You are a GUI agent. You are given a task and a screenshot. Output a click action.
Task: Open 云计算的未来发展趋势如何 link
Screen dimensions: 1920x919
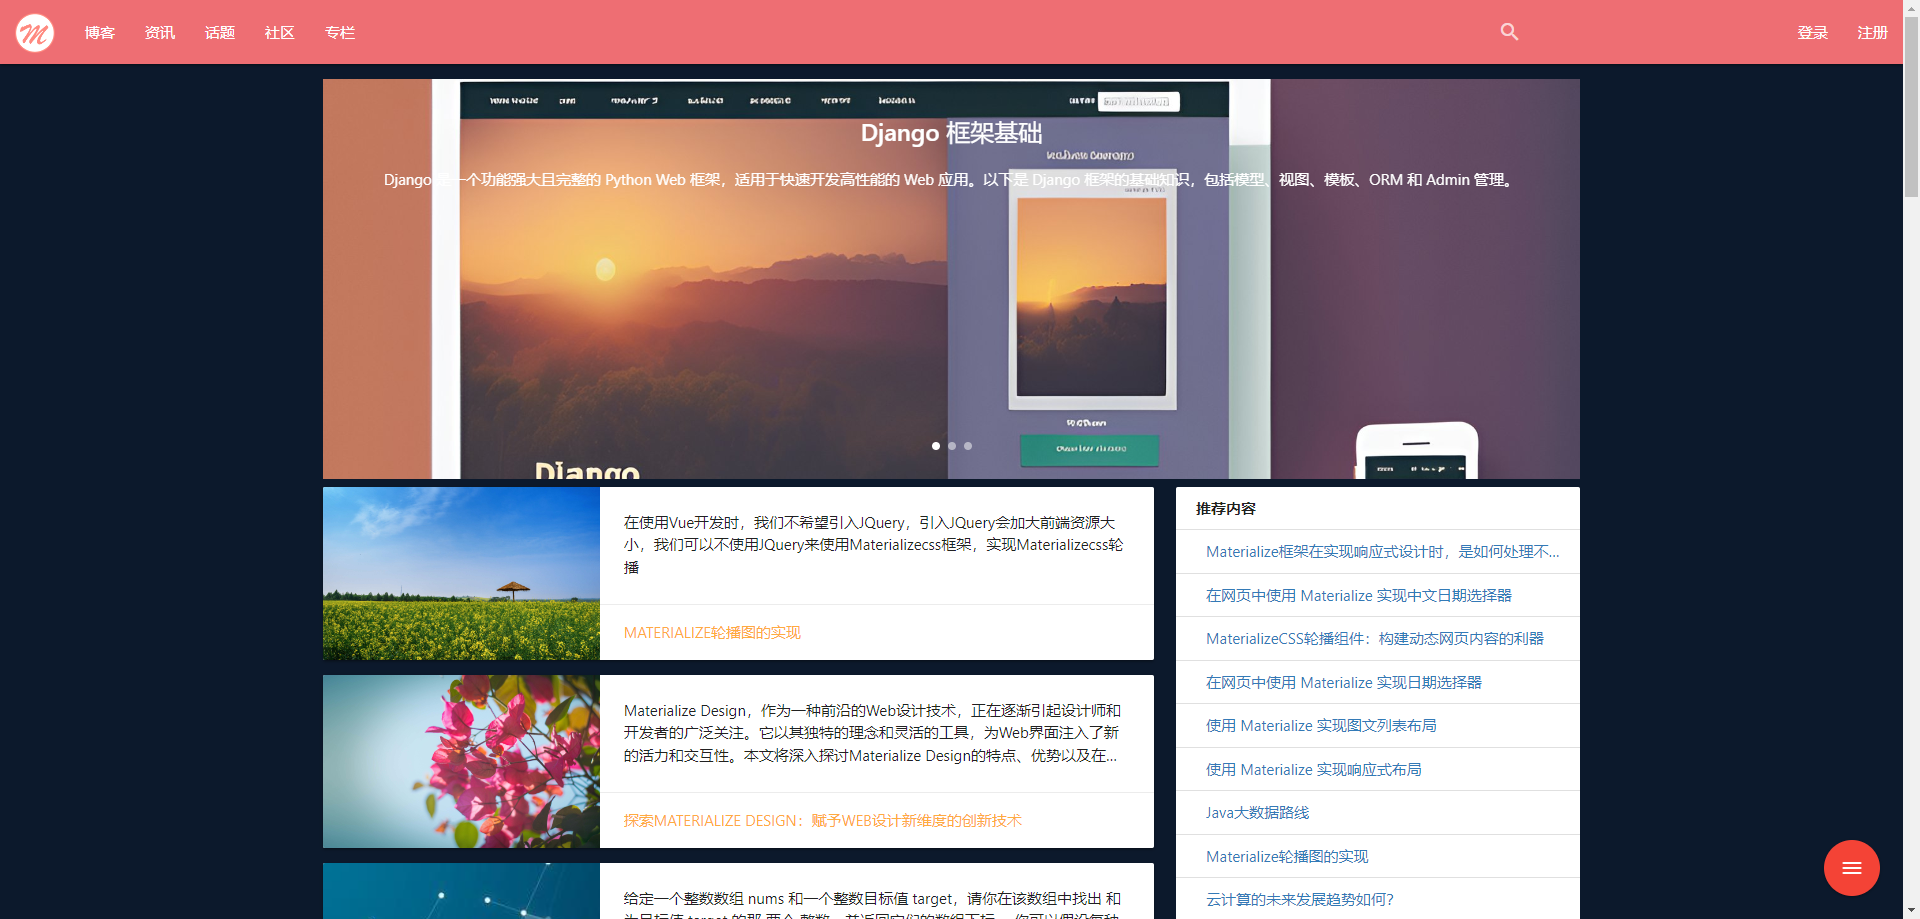coord(1300,900)
